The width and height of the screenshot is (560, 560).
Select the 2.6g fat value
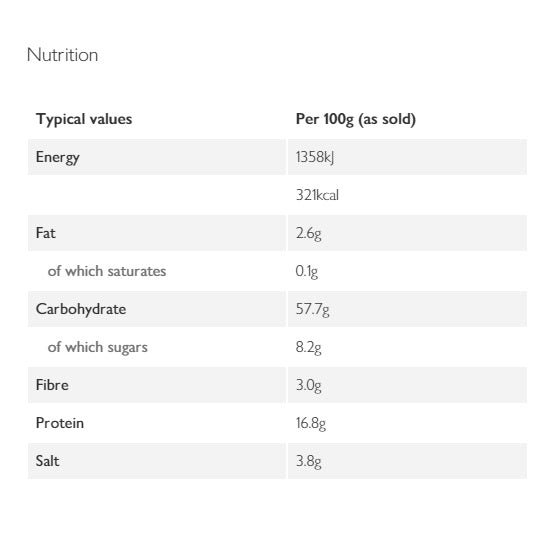tap(309, 234)
